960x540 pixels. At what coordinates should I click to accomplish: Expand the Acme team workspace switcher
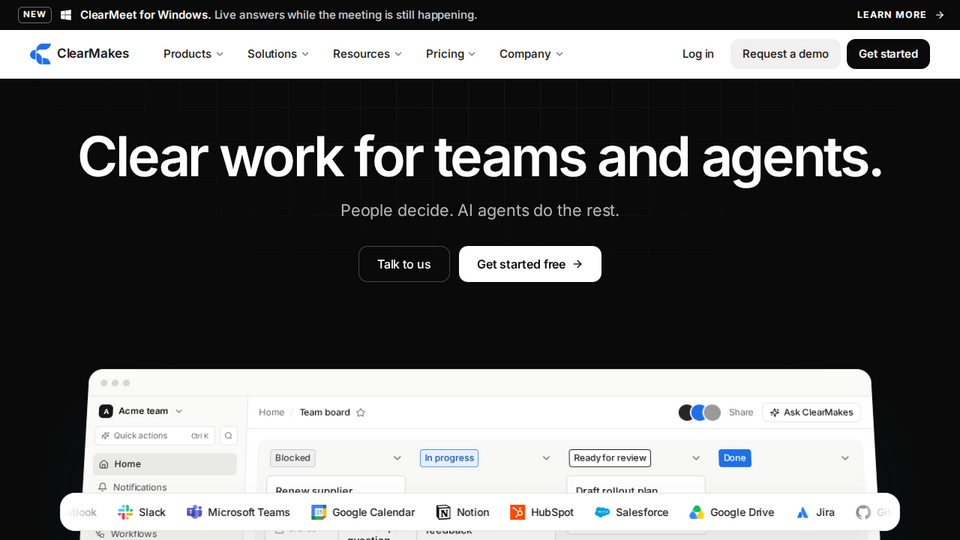point(141,411)
